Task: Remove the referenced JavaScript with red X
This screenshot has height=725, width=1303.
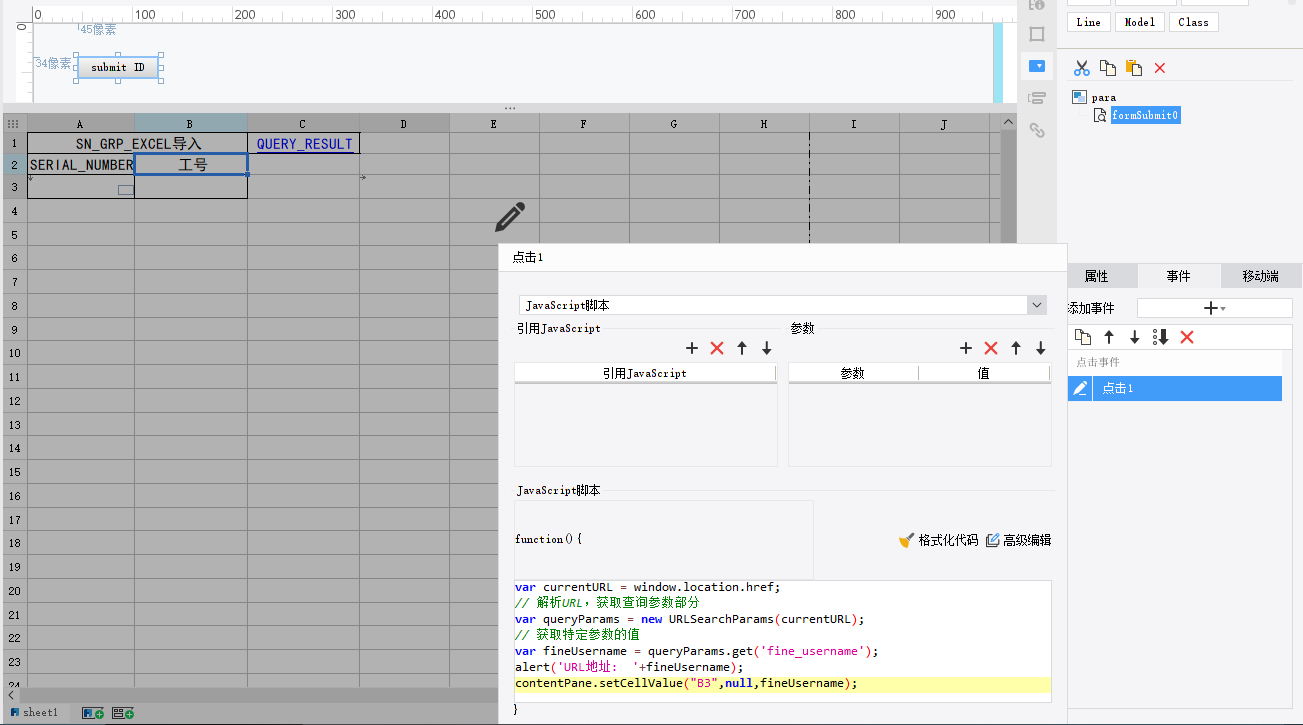Action: [717, 348]
